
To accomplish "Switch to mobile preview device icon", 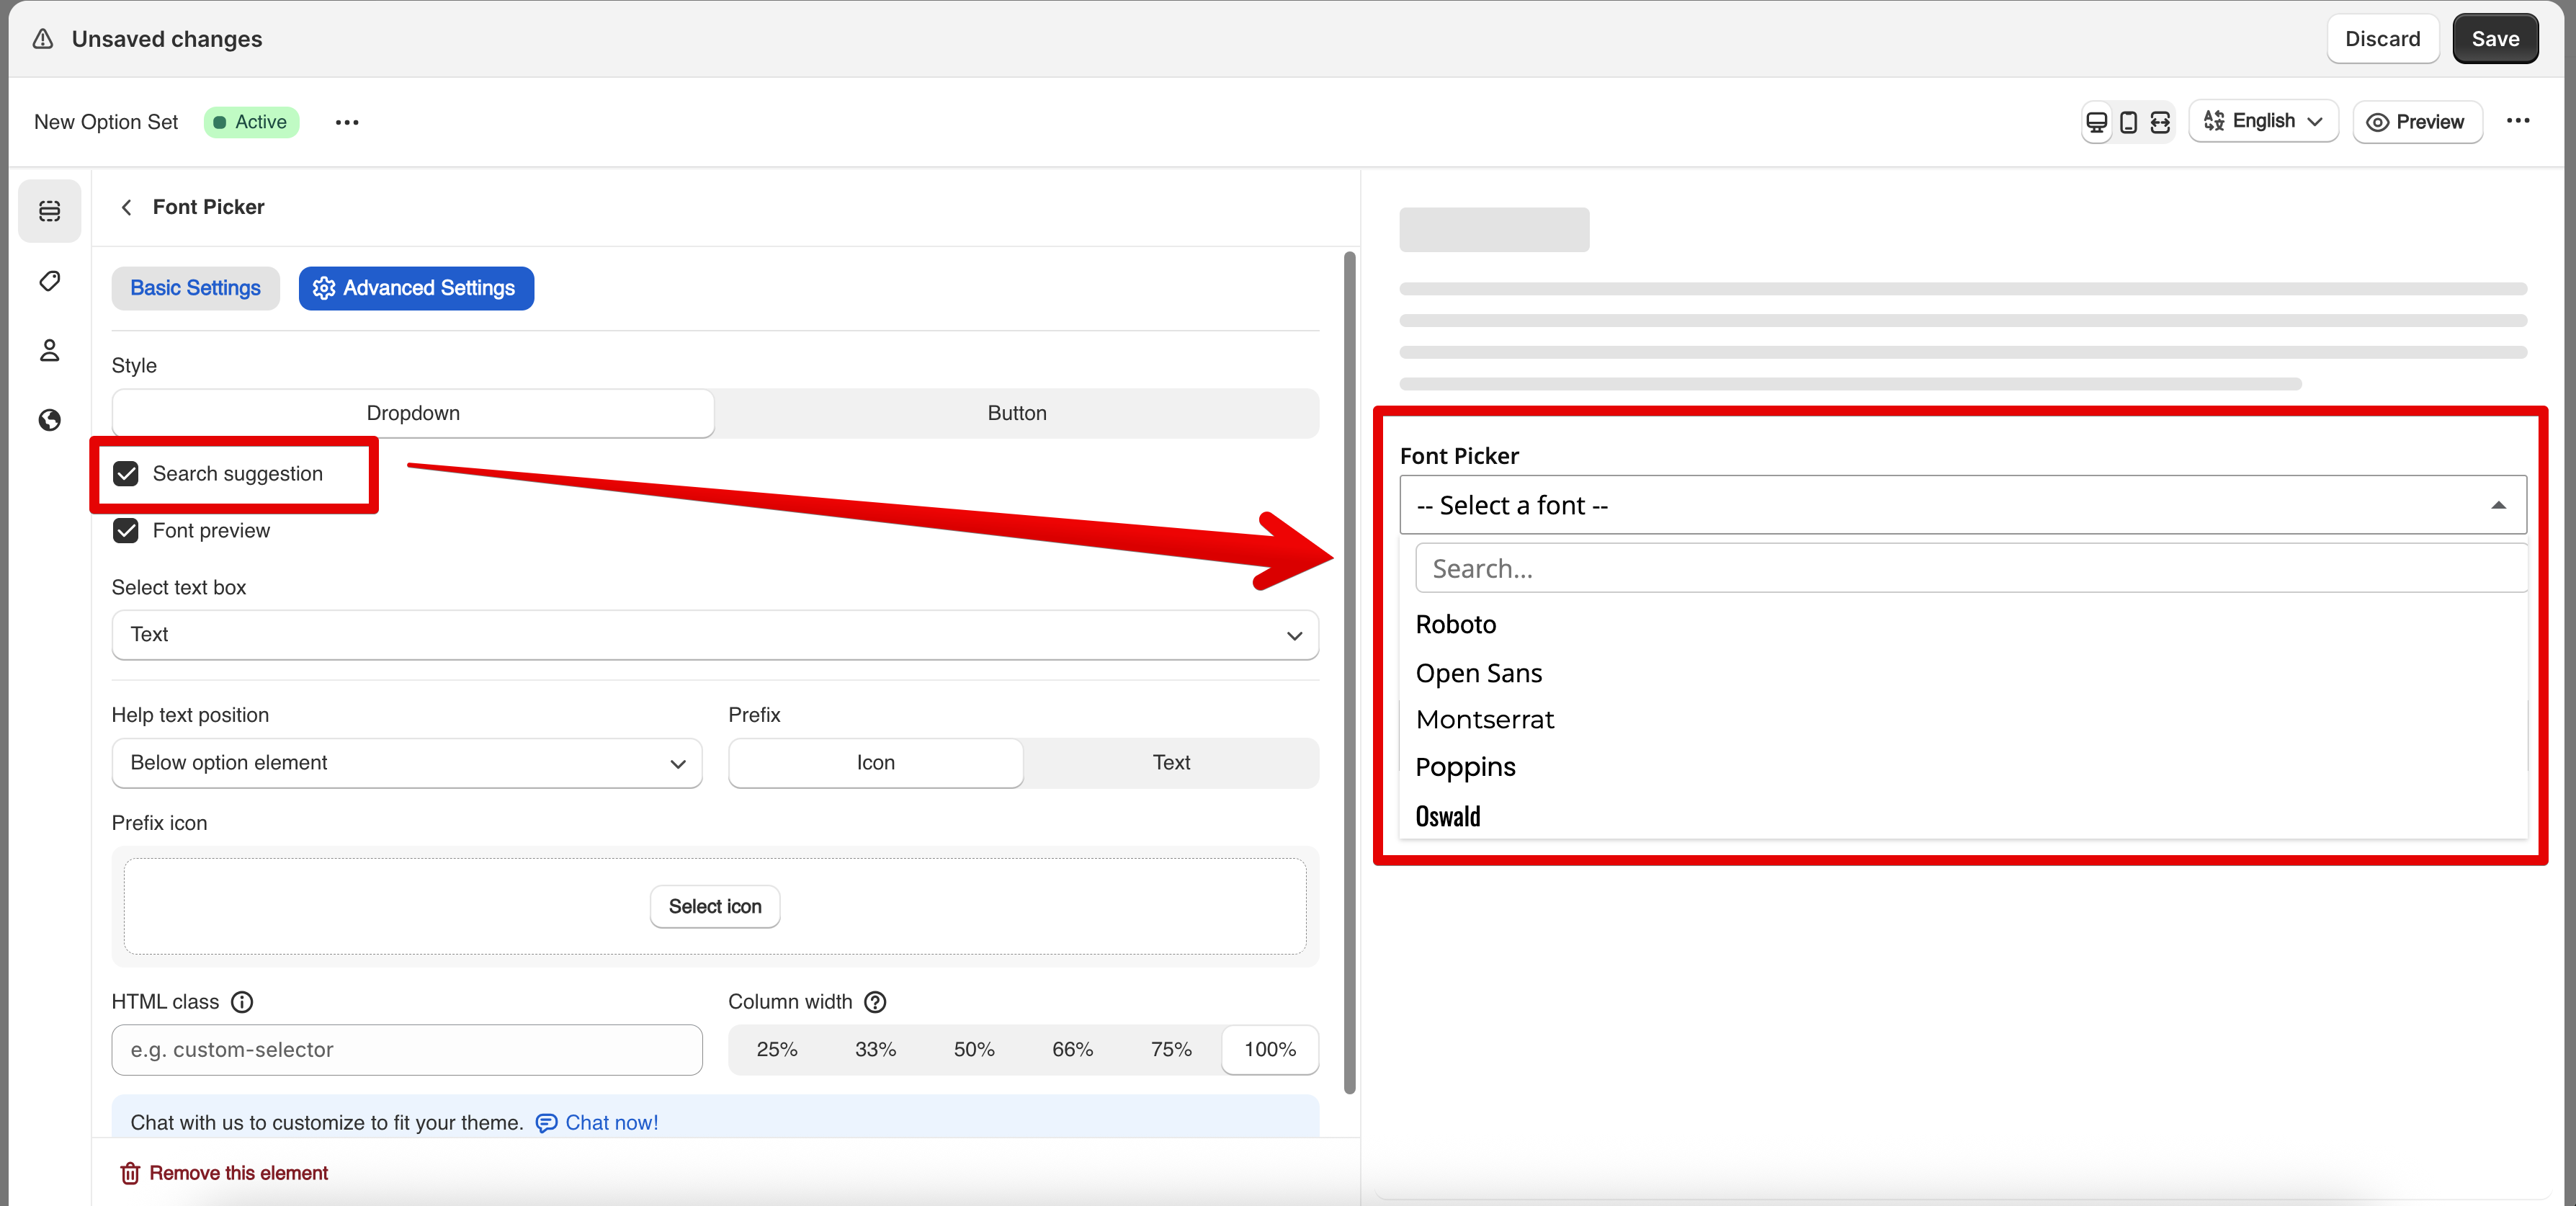I will coord(2128,122).
